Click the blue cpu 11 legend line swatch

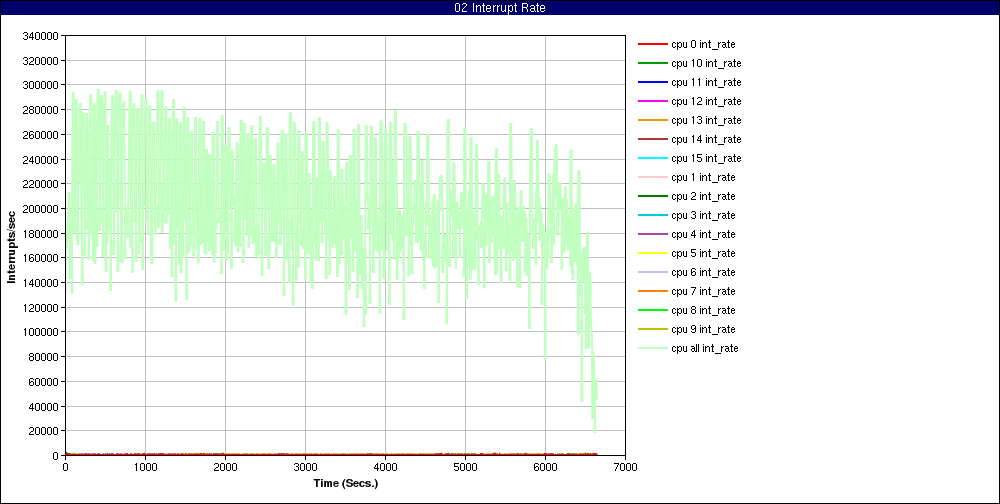[x=652, y=83]
